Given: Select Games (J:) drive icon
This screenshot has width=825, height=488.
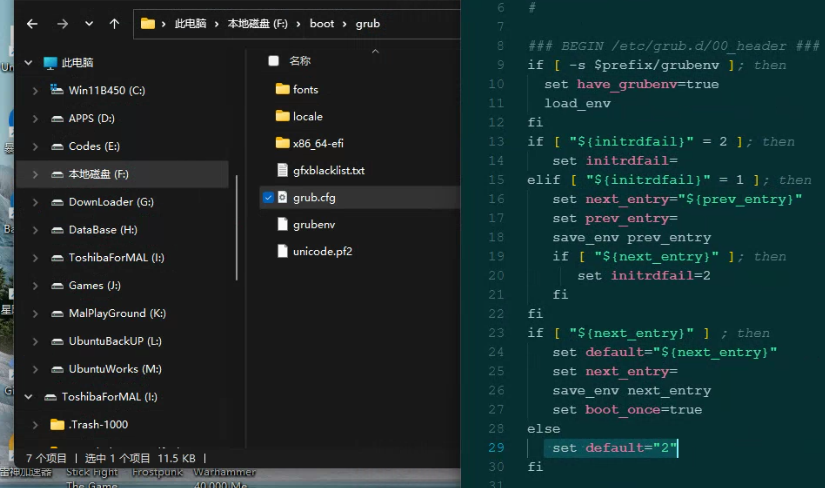Looking at the screenshot, I should [57, 286].
